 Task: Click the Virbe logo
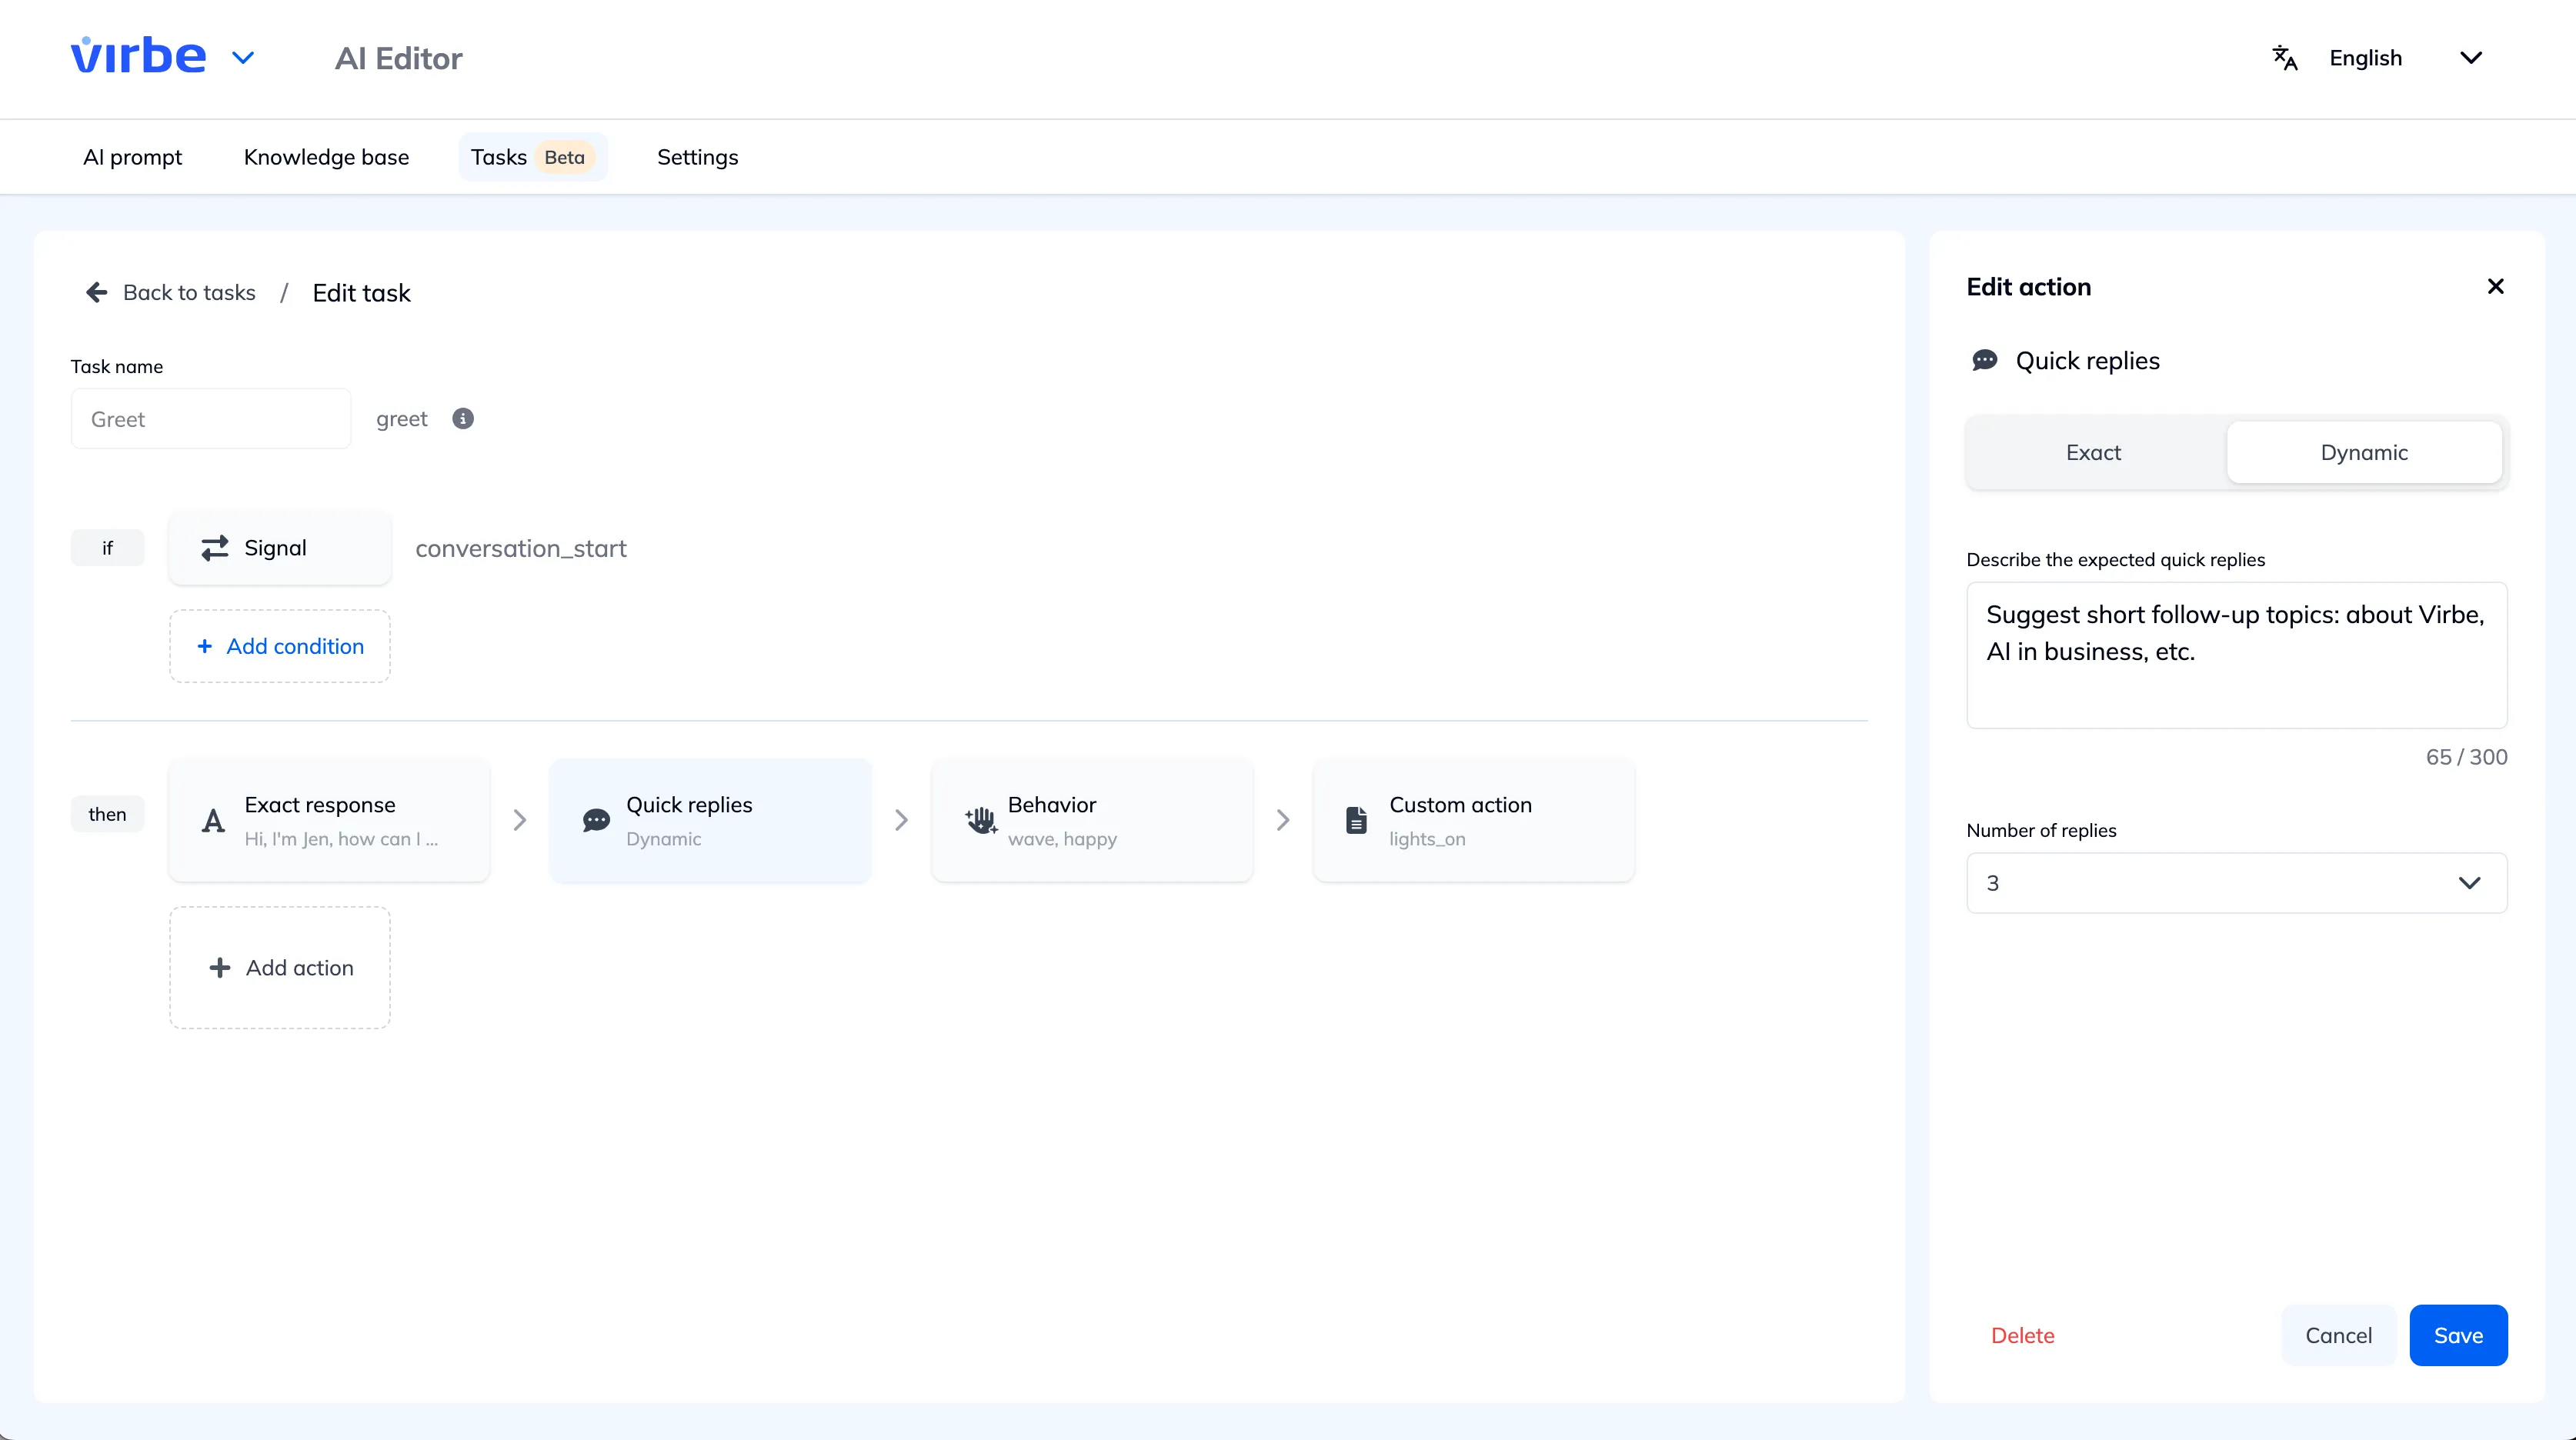click(x=138, y=56)
